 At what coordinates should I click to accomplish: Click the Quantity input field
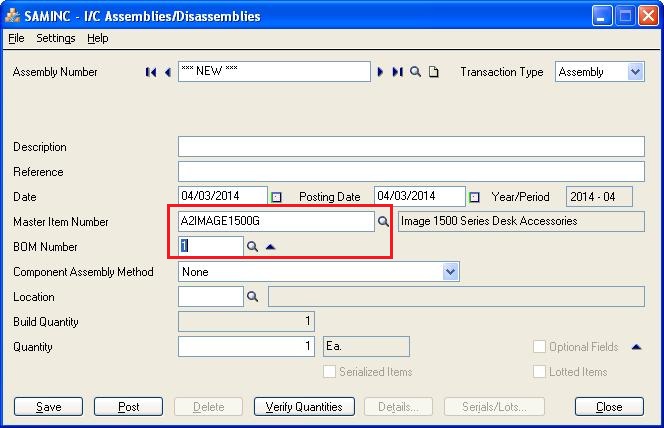(246, 346)
